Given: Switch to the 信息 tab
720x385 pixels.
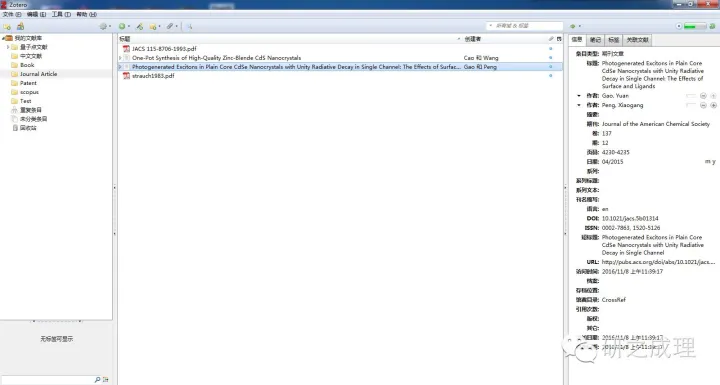Looking at the screenshot, I should point(577,40).
